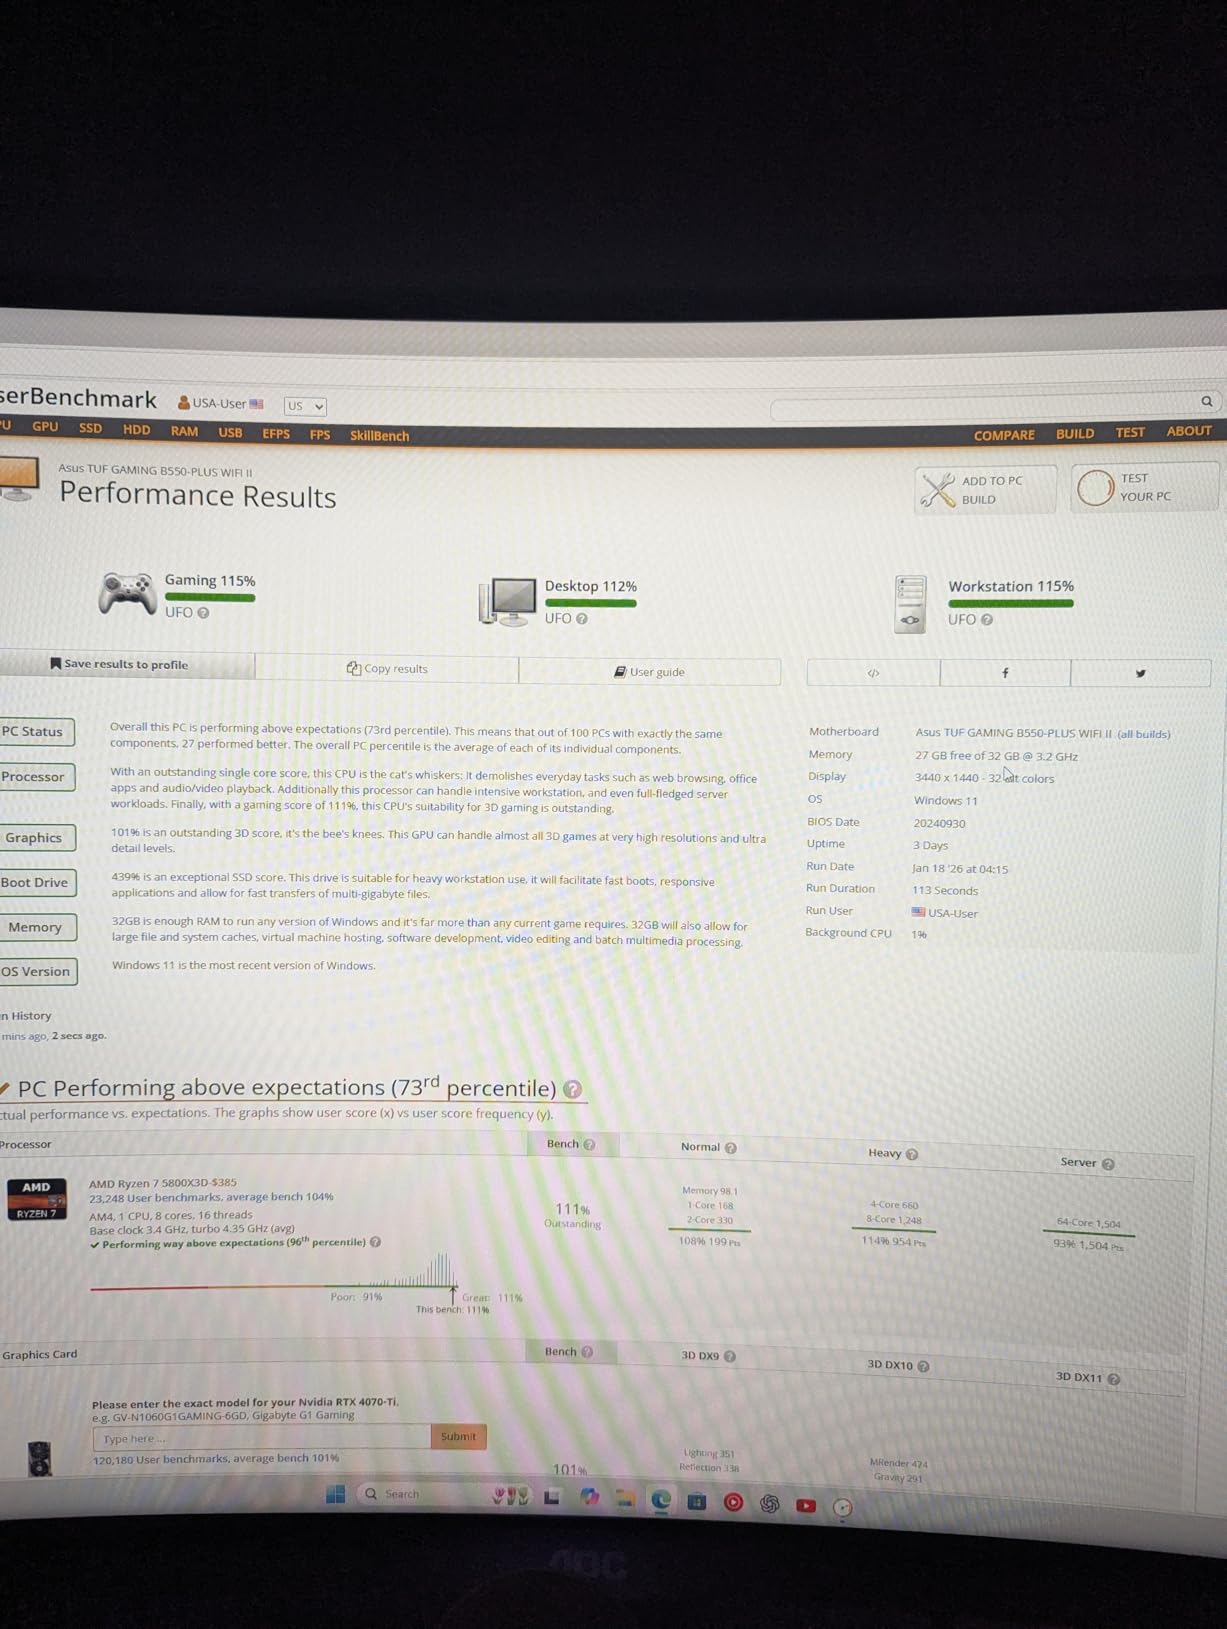Open the HDD menu item

coord(136,430)
